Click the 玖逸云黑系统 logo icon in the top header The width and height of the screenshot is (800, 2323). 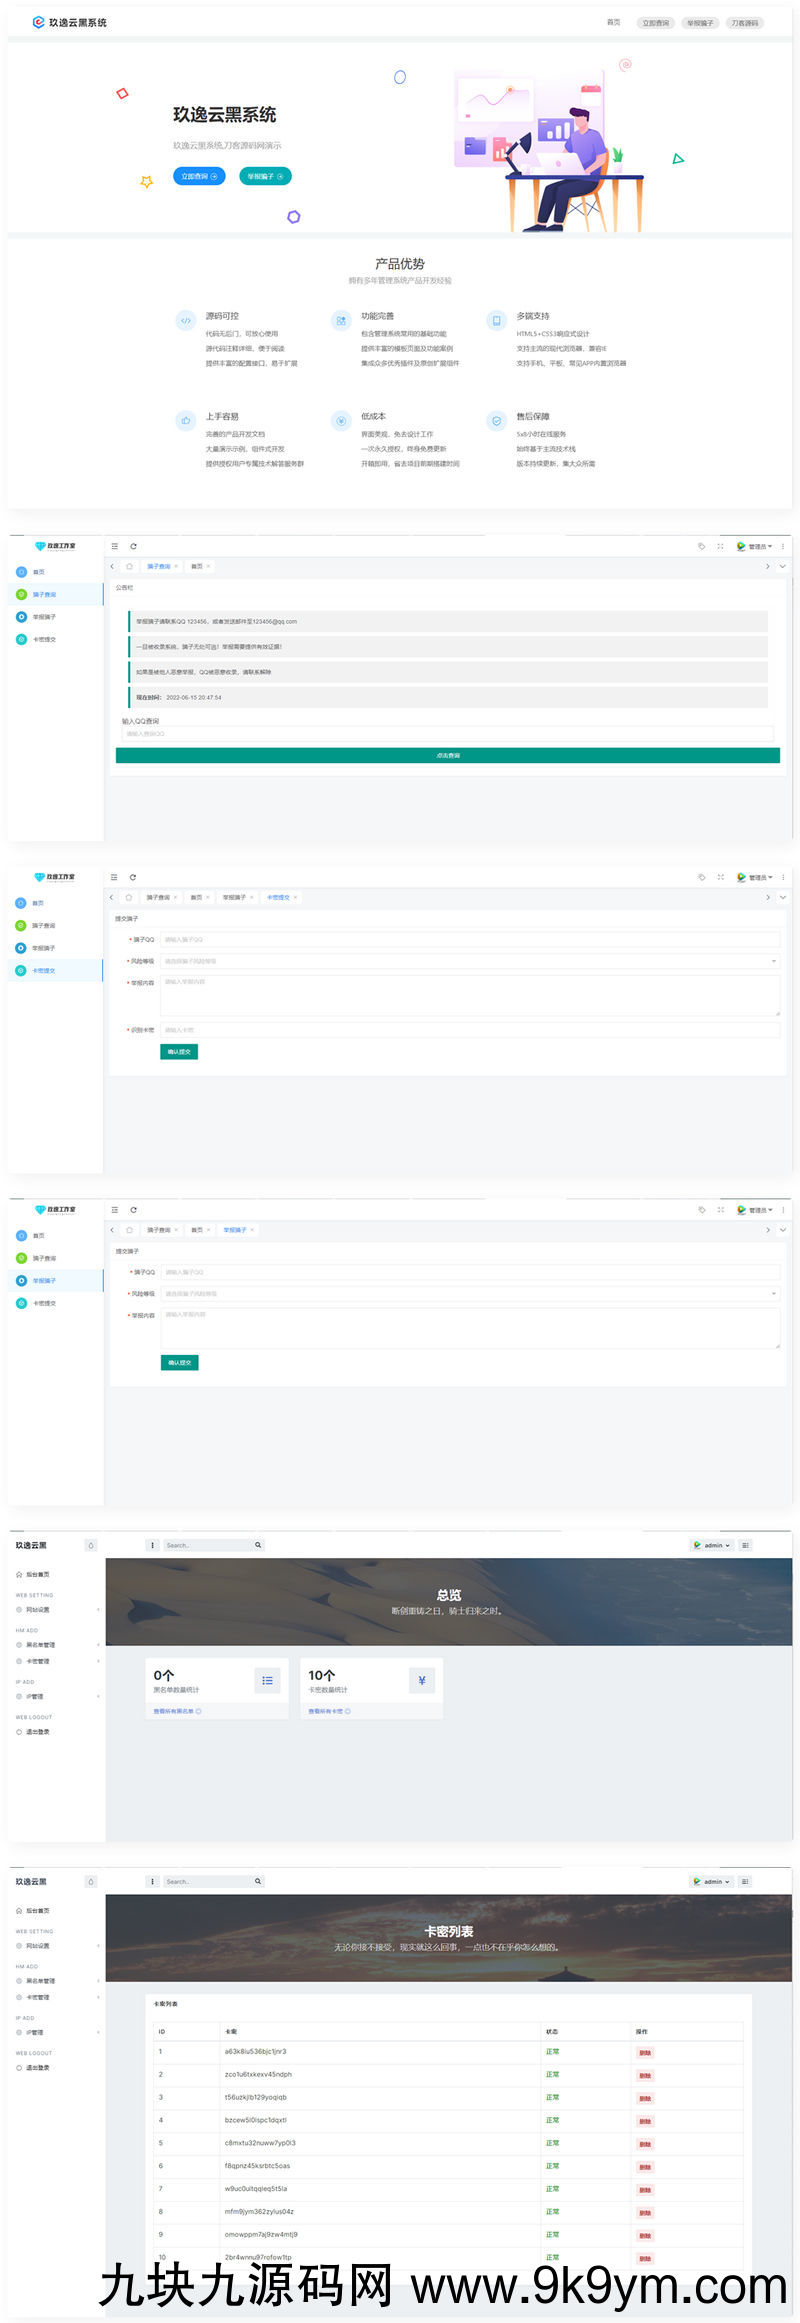click(38, 22)
